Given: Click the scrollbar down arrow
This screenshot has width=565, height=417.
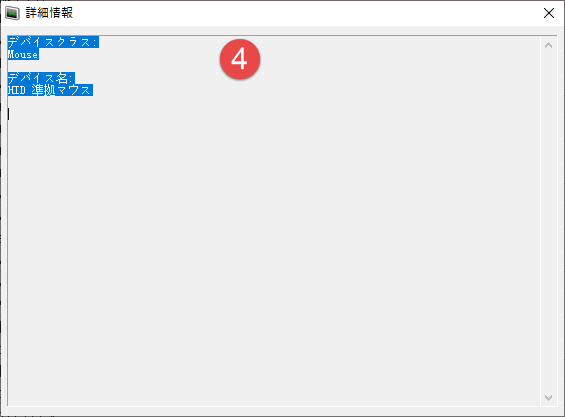Looking at the screenshot, I should click(x=548, y=398).
